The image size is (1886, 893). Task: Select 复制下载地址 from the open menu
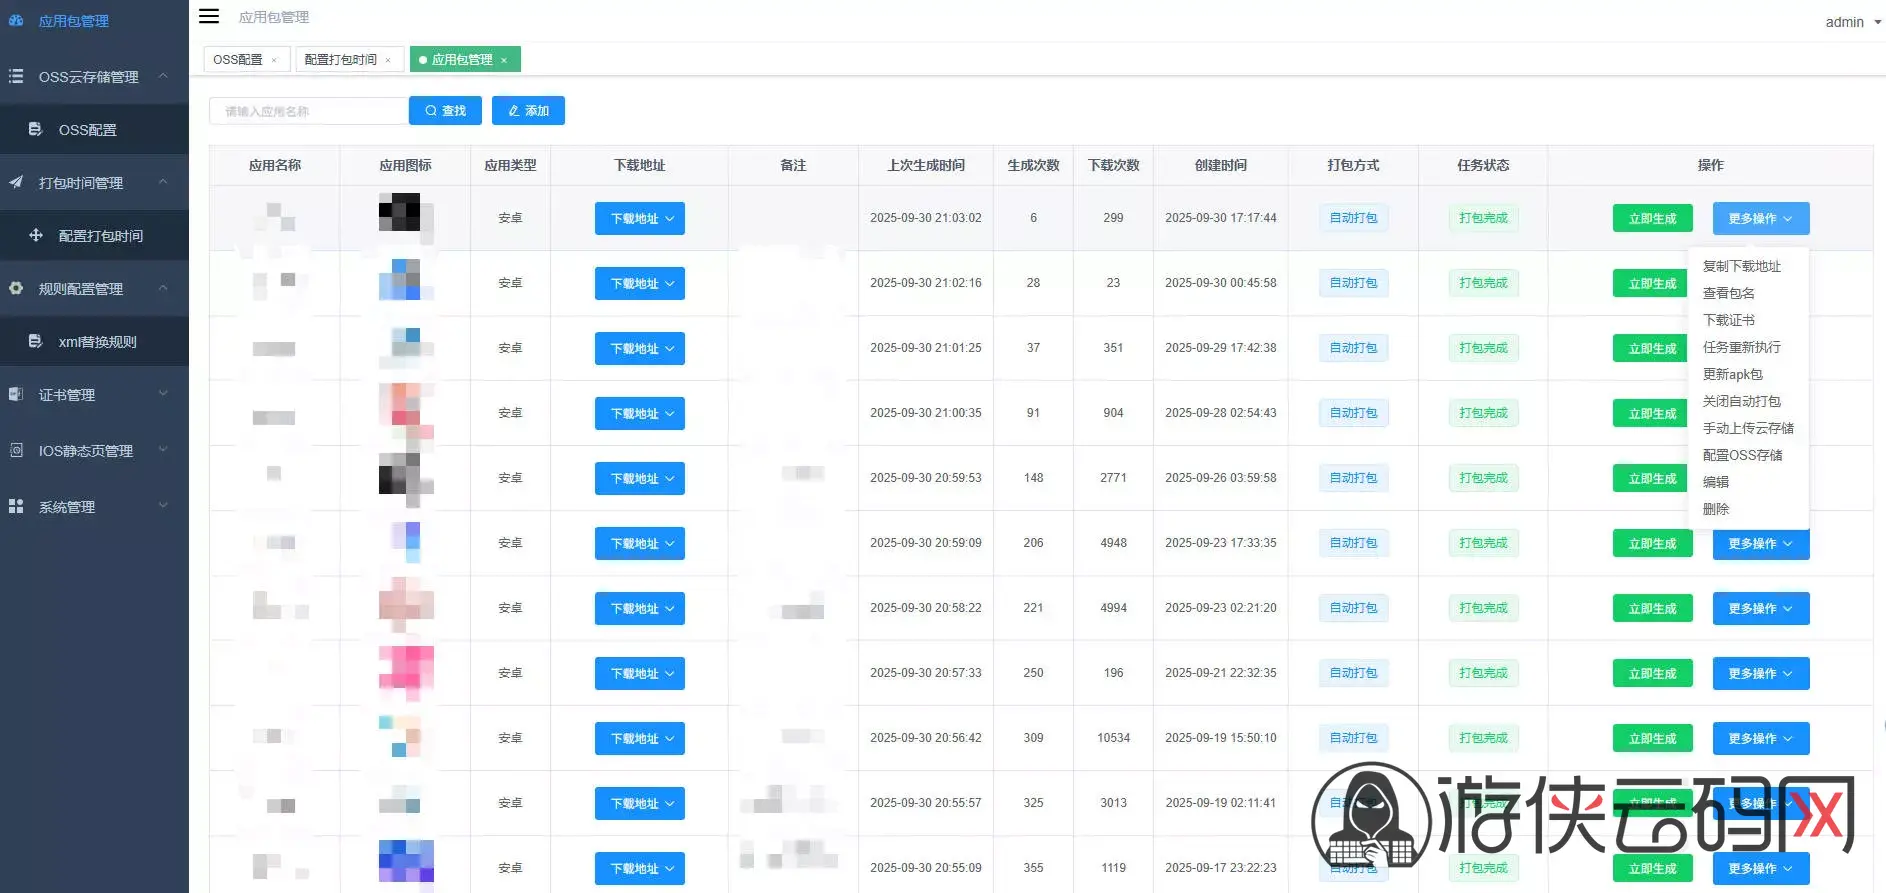(1741, 266)
